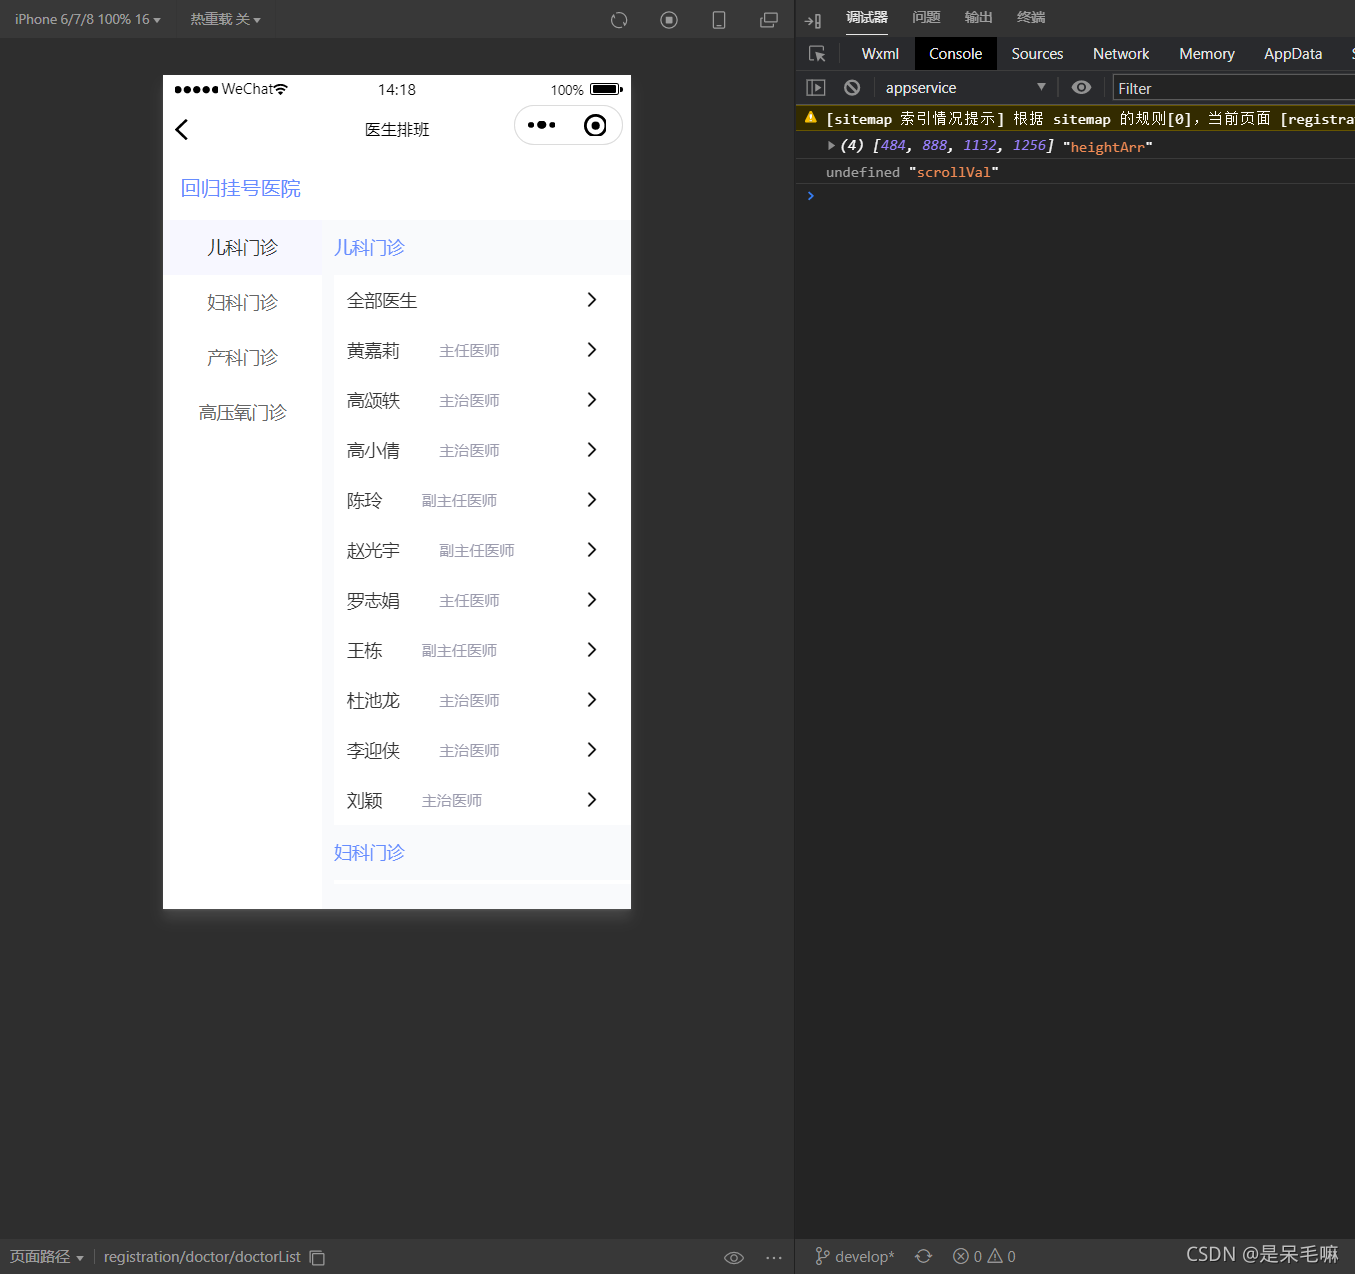
Task: Click the sitemap warning triangle icon
Action: tap(811, 118)
